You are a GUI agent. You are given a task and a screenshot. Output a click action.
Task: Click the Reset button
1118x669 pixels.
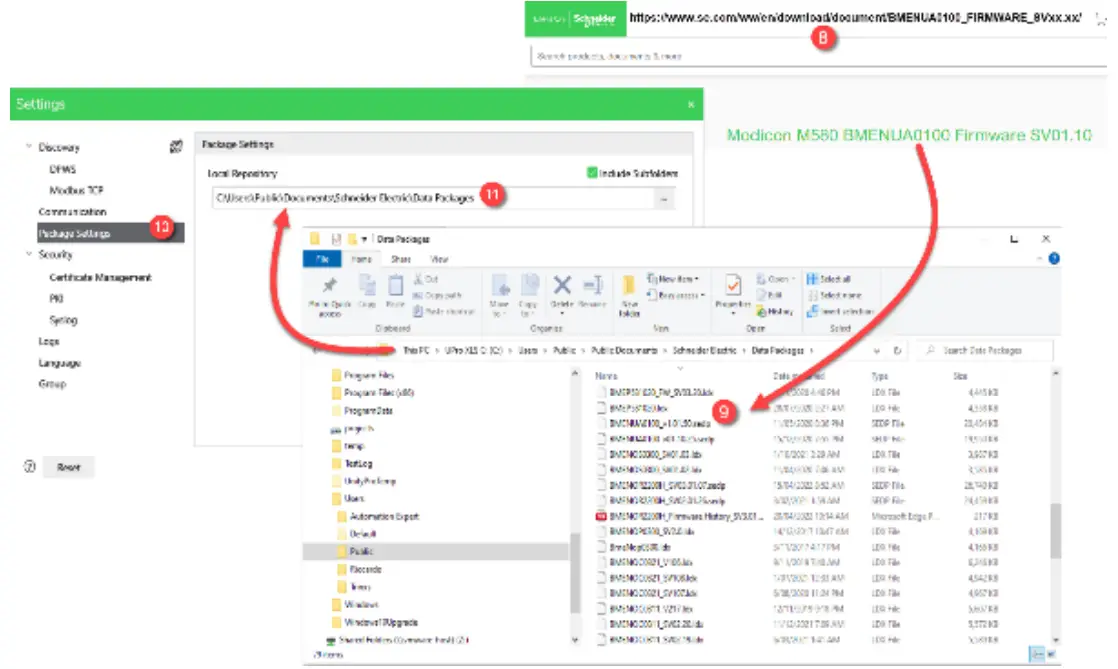pos(68,467)
